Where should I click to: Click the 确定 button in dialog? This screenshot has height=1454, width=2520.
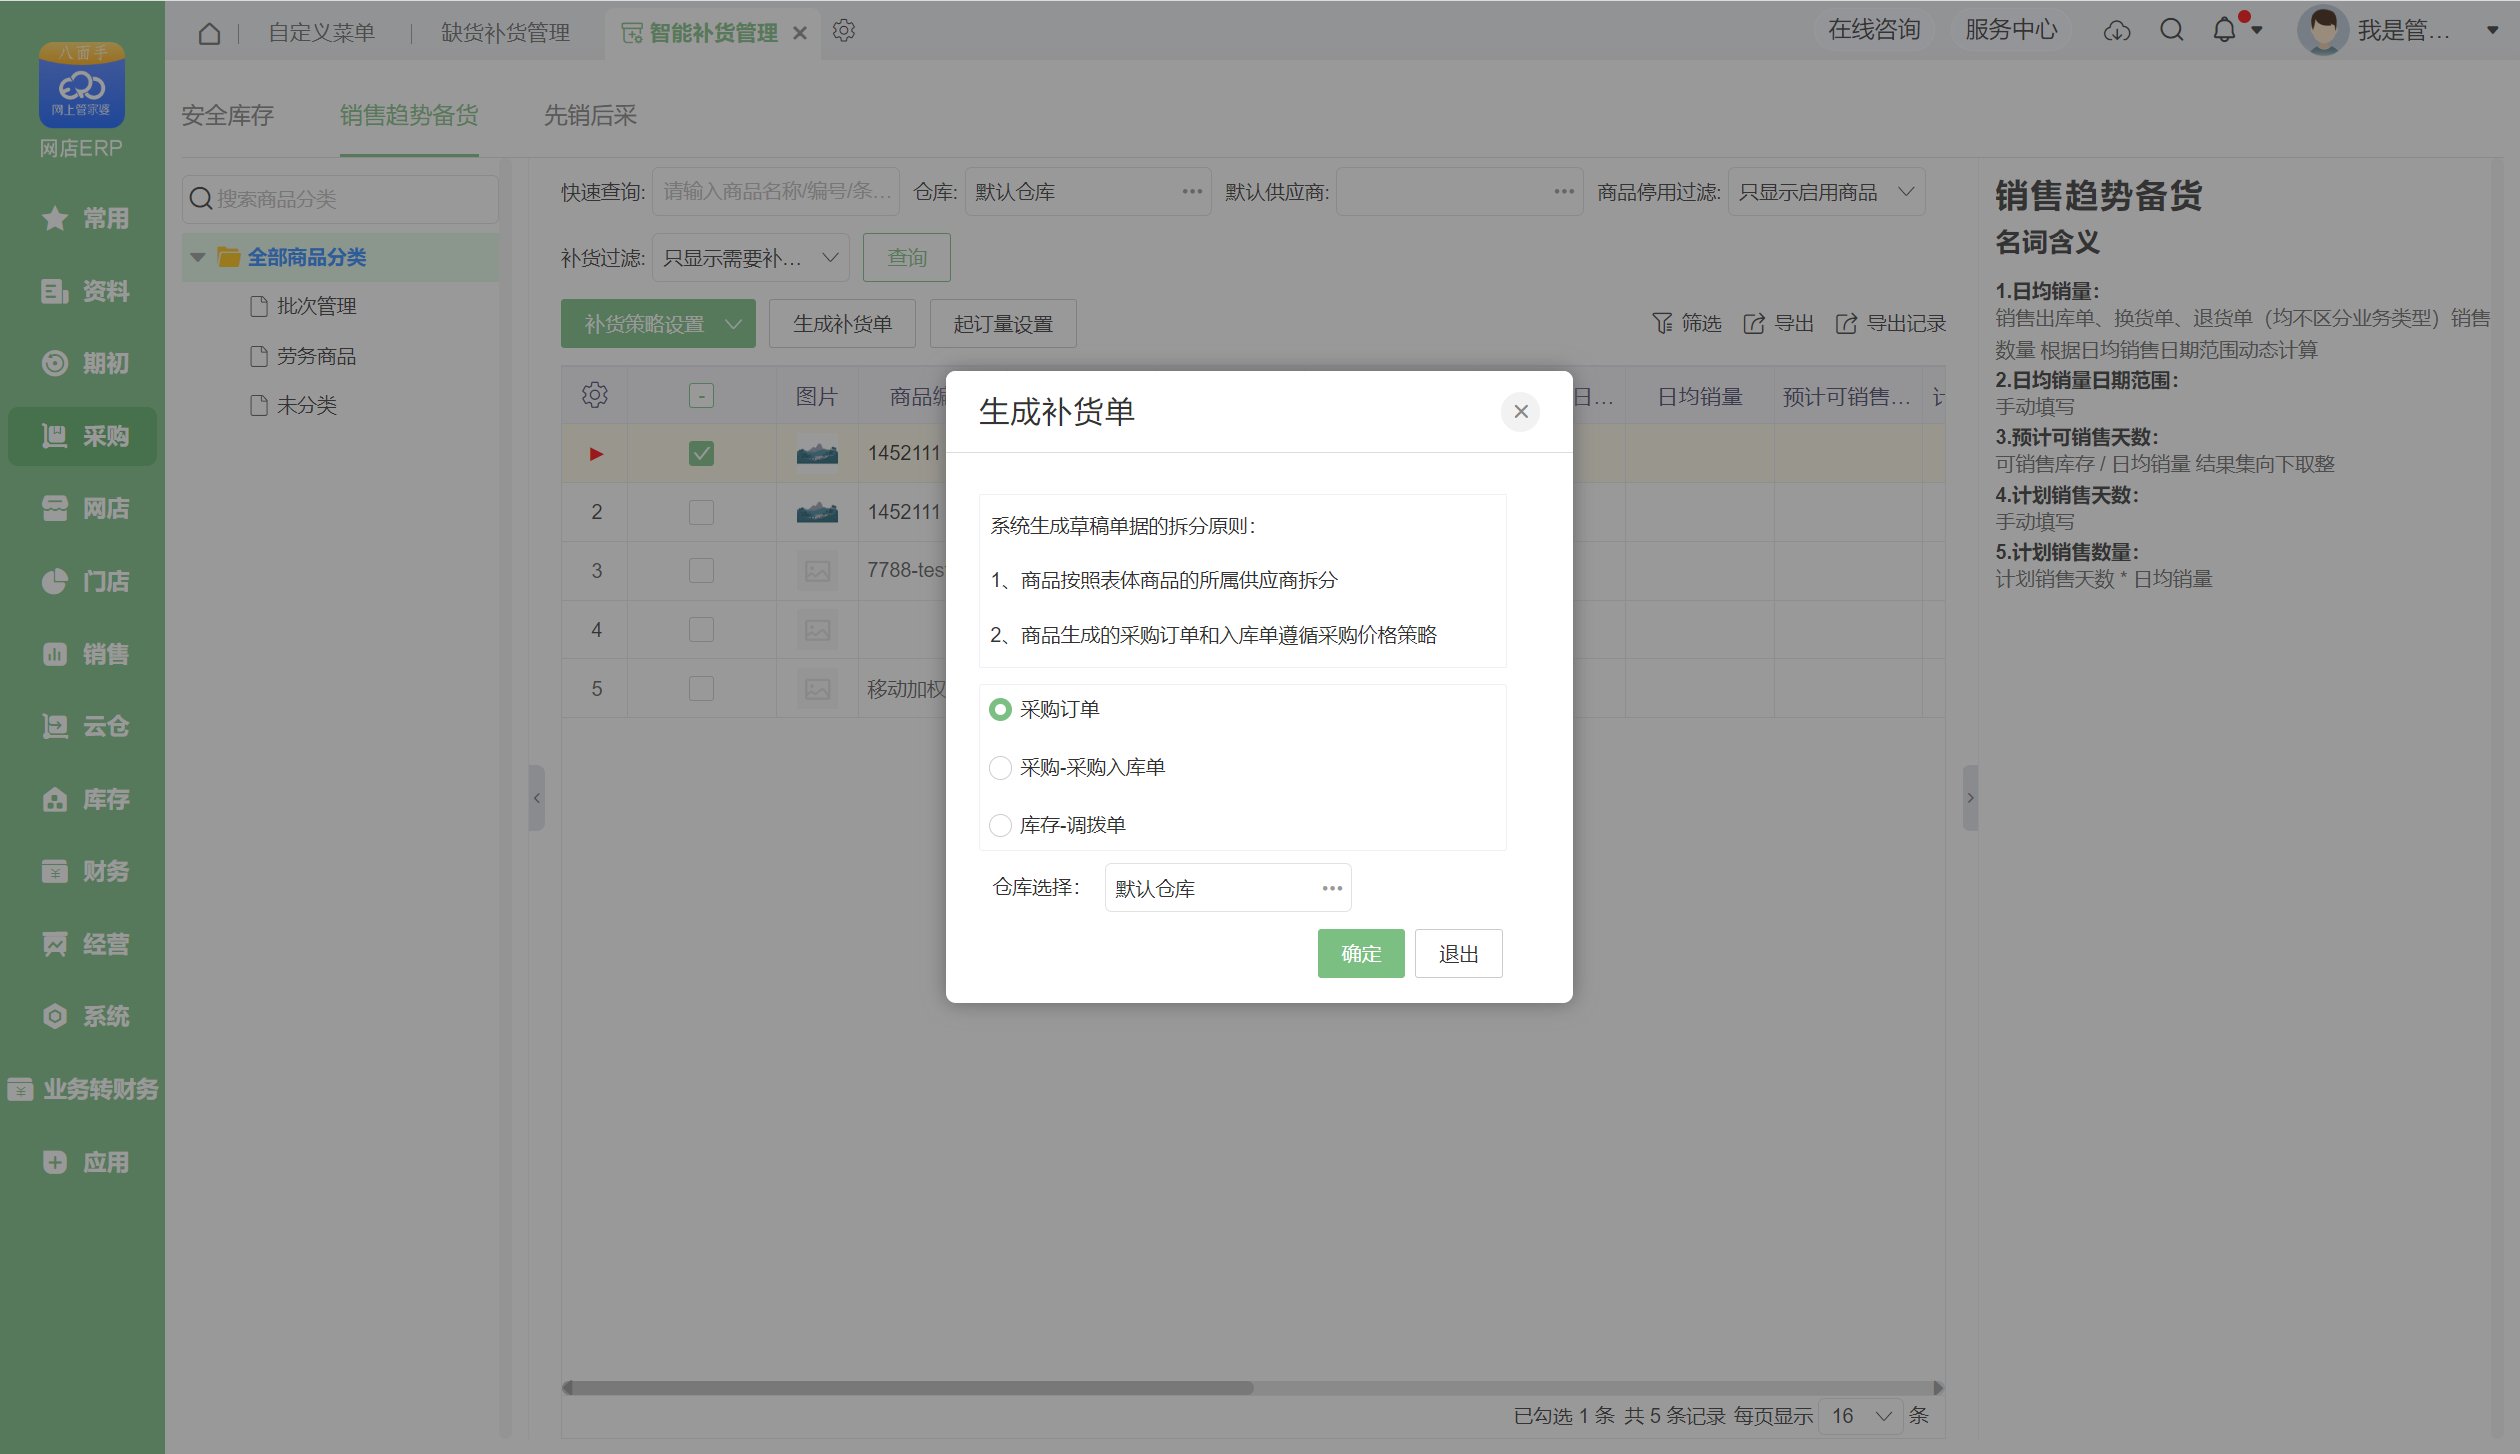(1360, 953)
